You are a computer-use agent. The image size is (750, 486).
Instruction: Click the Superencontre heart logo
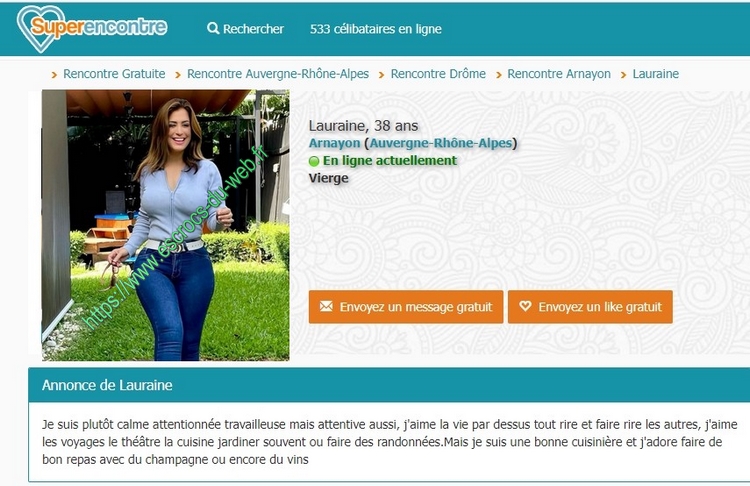point(91,28)
